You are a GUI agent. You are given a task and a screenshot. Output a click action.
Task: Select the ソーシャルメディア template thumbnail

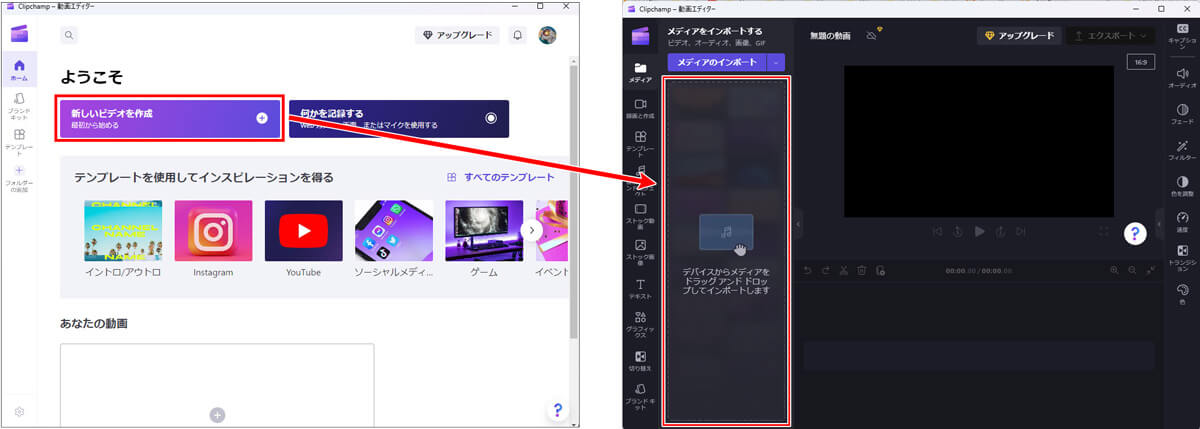[393, 230]
